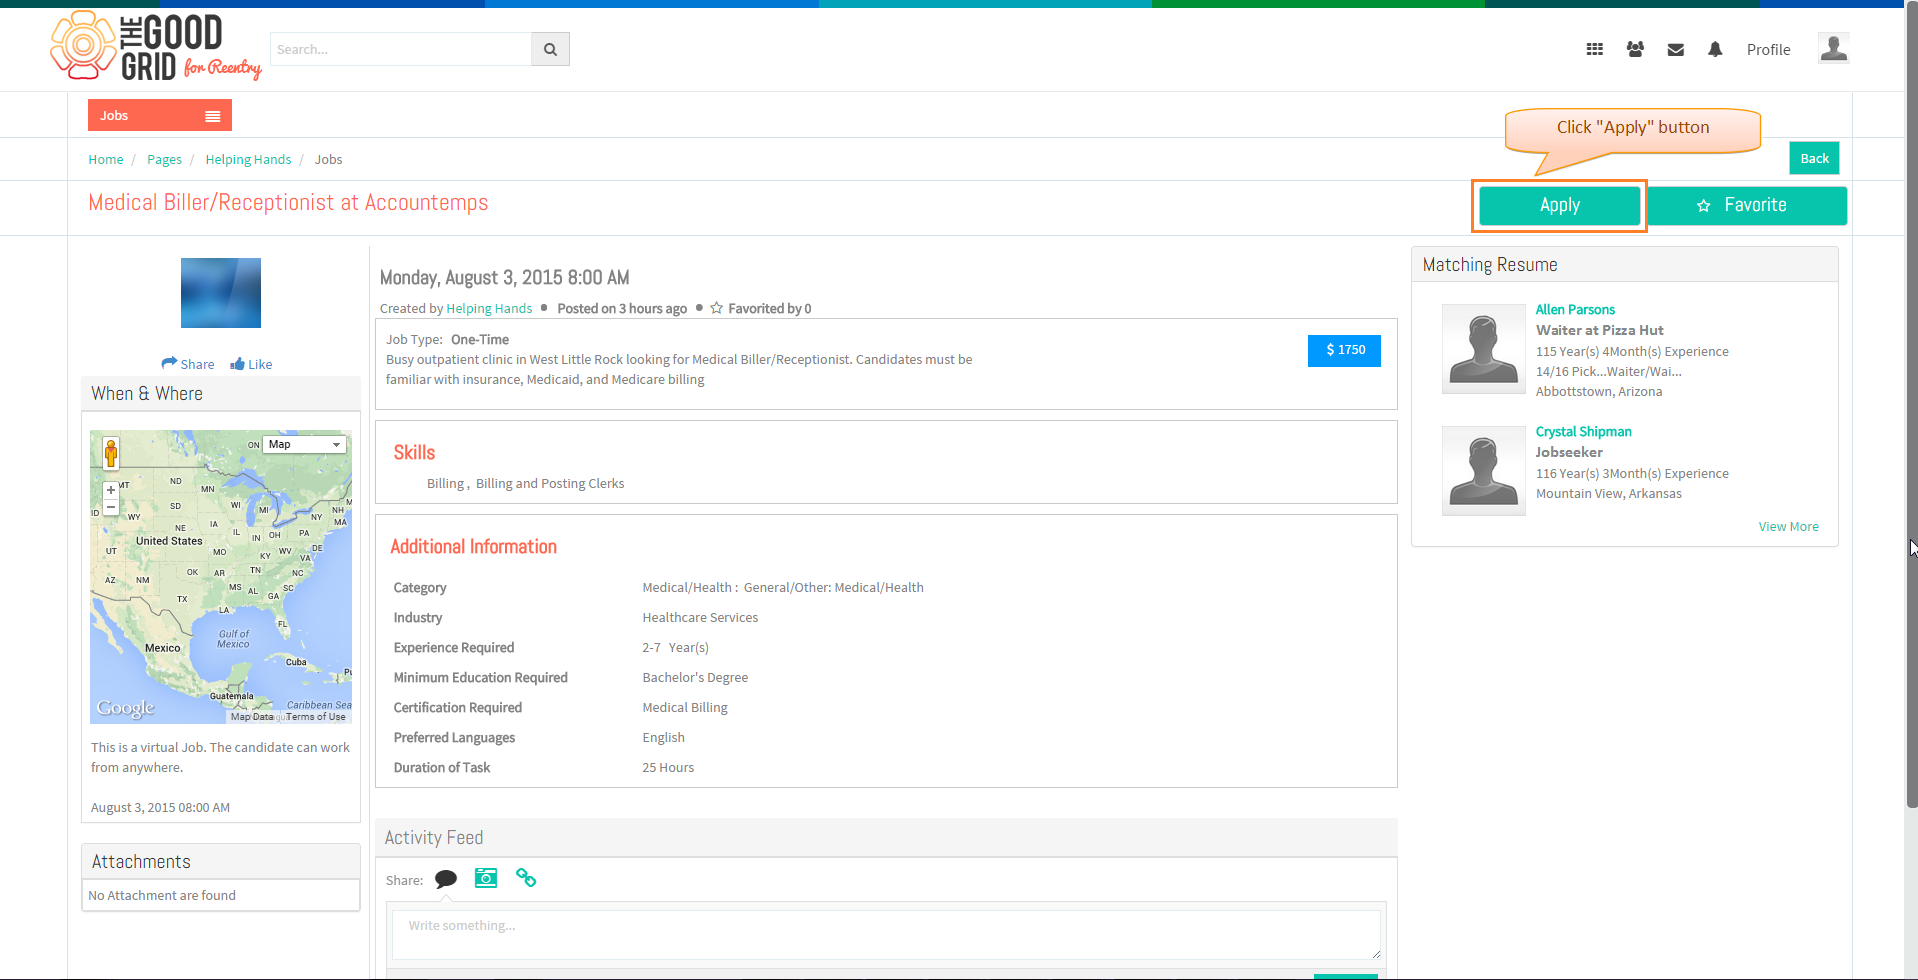Click the map Terms of Use link
Viewport: 1918px width, 980px height.
[x=316, y=716]
